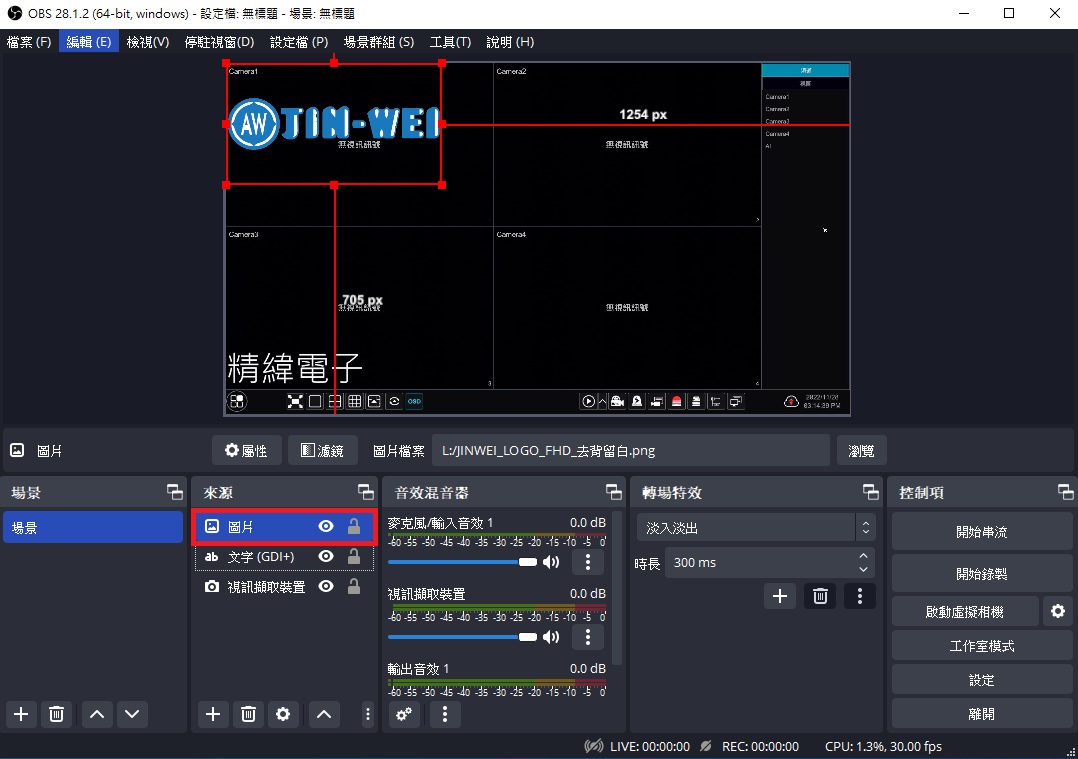Open the 檢視(V) menu

pos(148,42)
